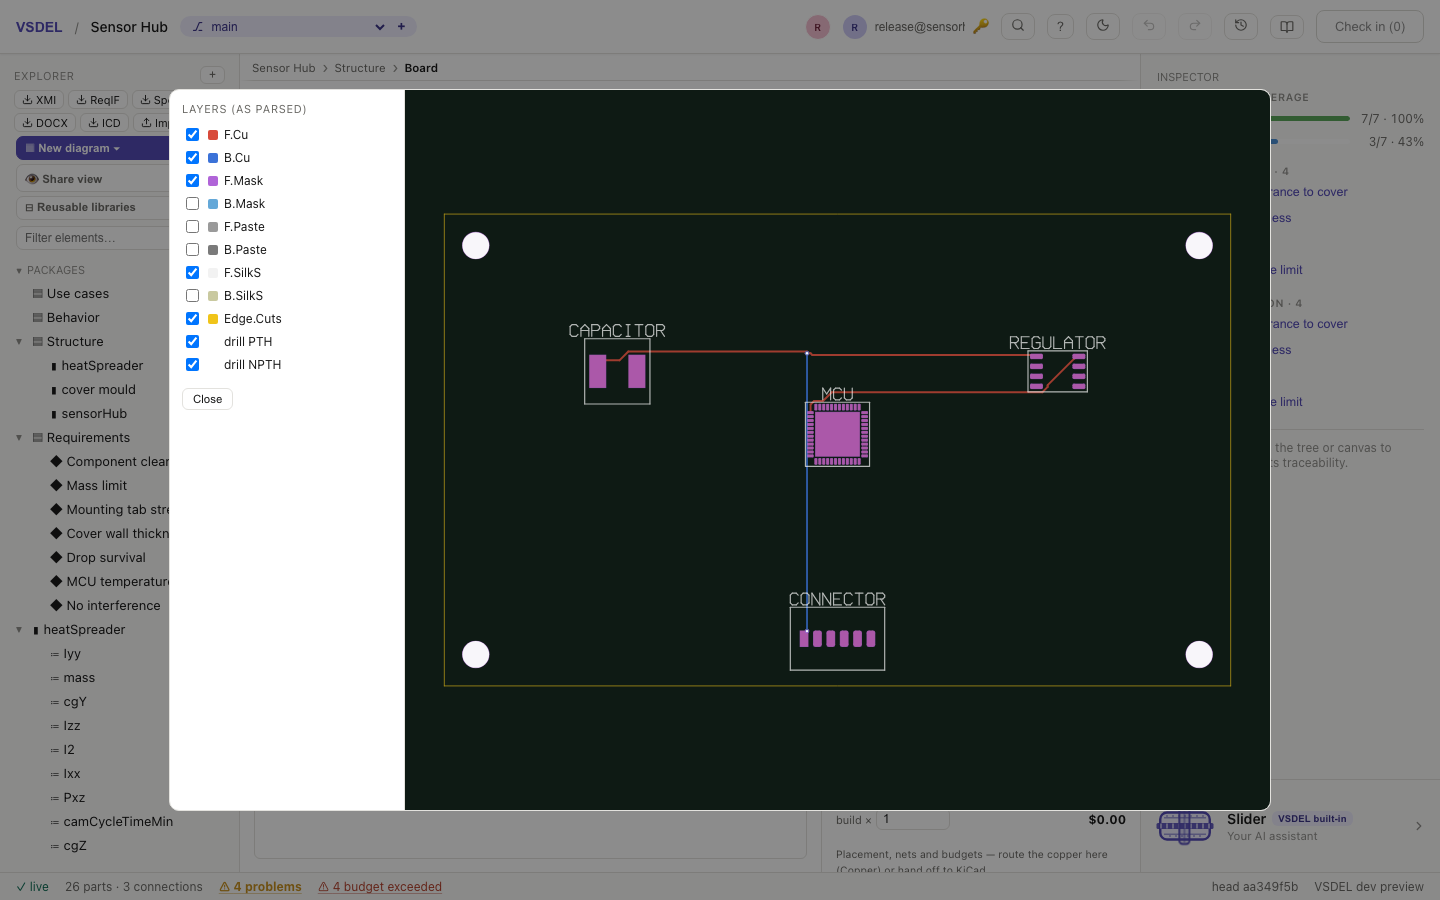Click the key icon beside the account email

tap(981, 27)
